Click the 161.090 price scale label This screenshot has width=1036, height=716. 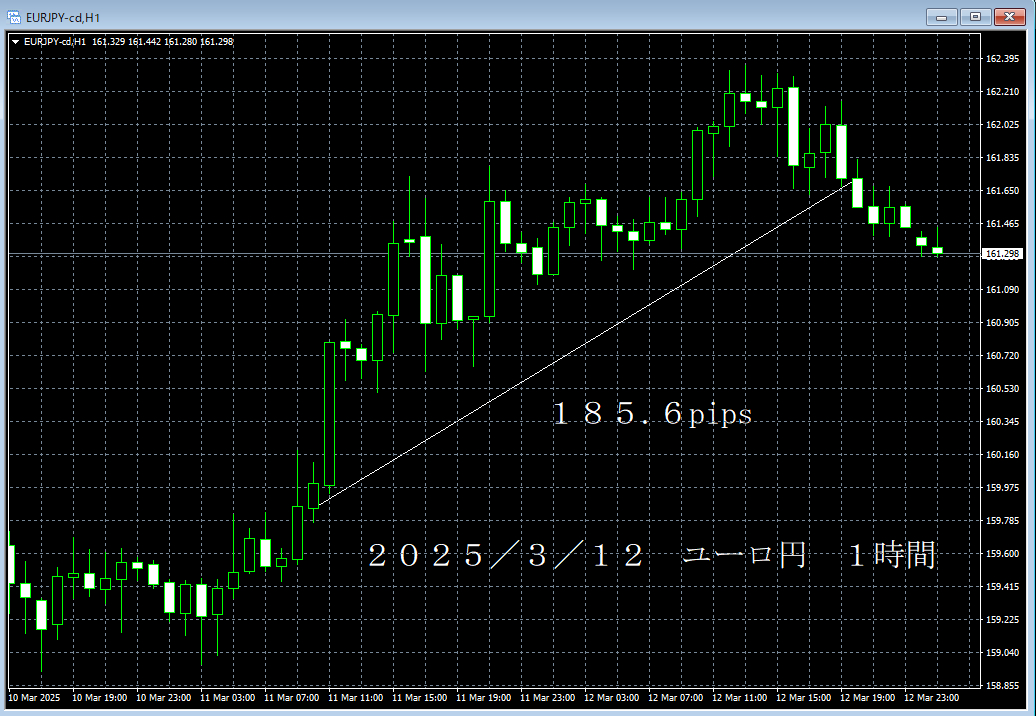1002,290
